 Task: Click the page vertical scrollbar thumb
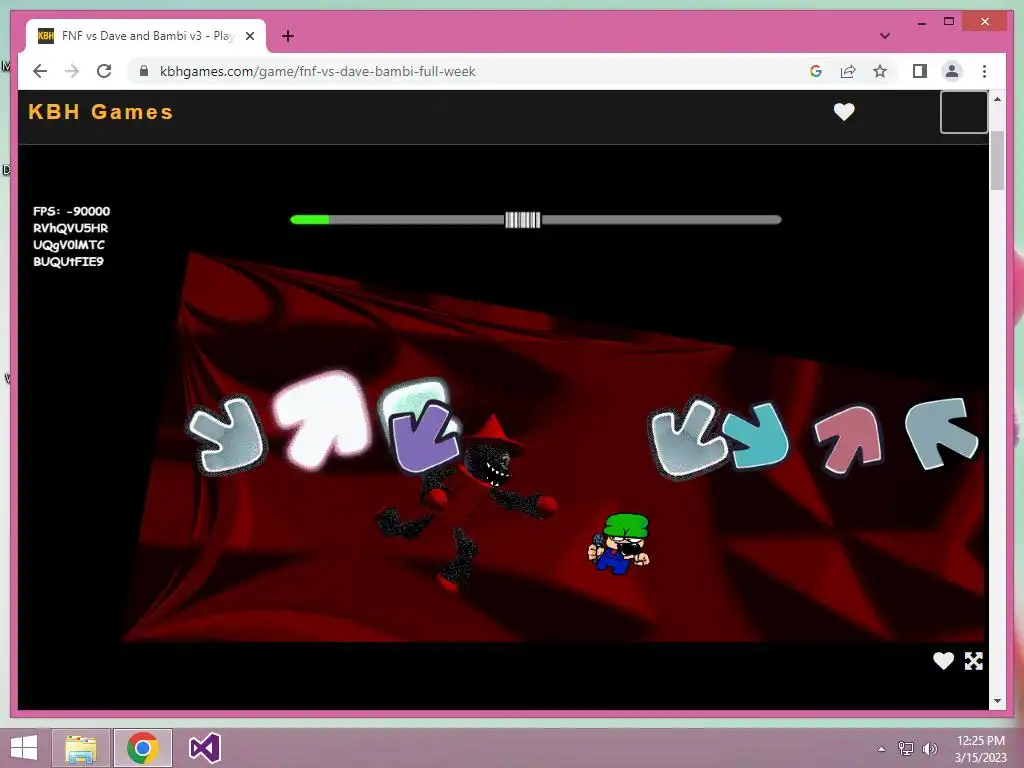tap(997, 160)
